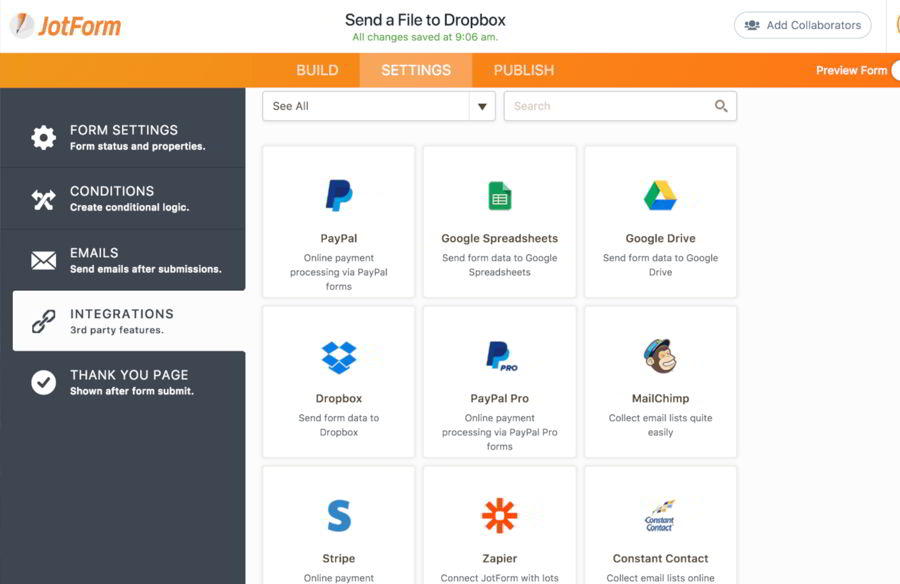Click the search magnifier icon
Image resolution: width=900 pixels, height=584 pixels.
click(x=721, y=106)
